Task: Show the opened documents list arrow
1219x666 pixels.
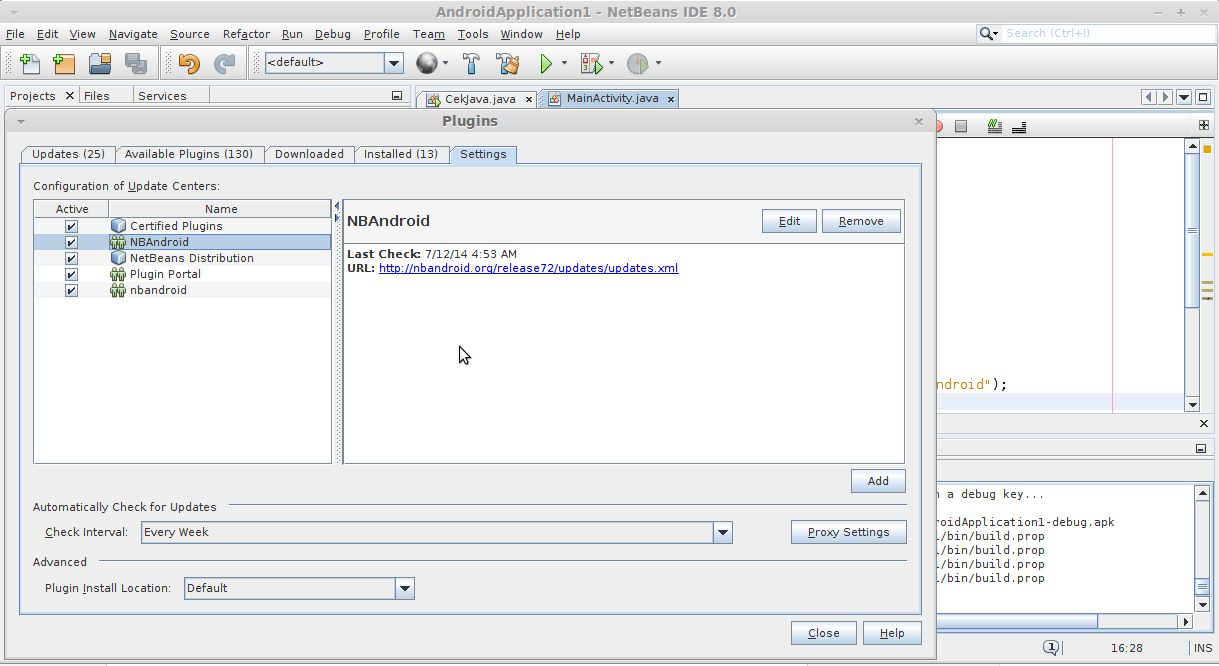Action: tap(1184, 97)
